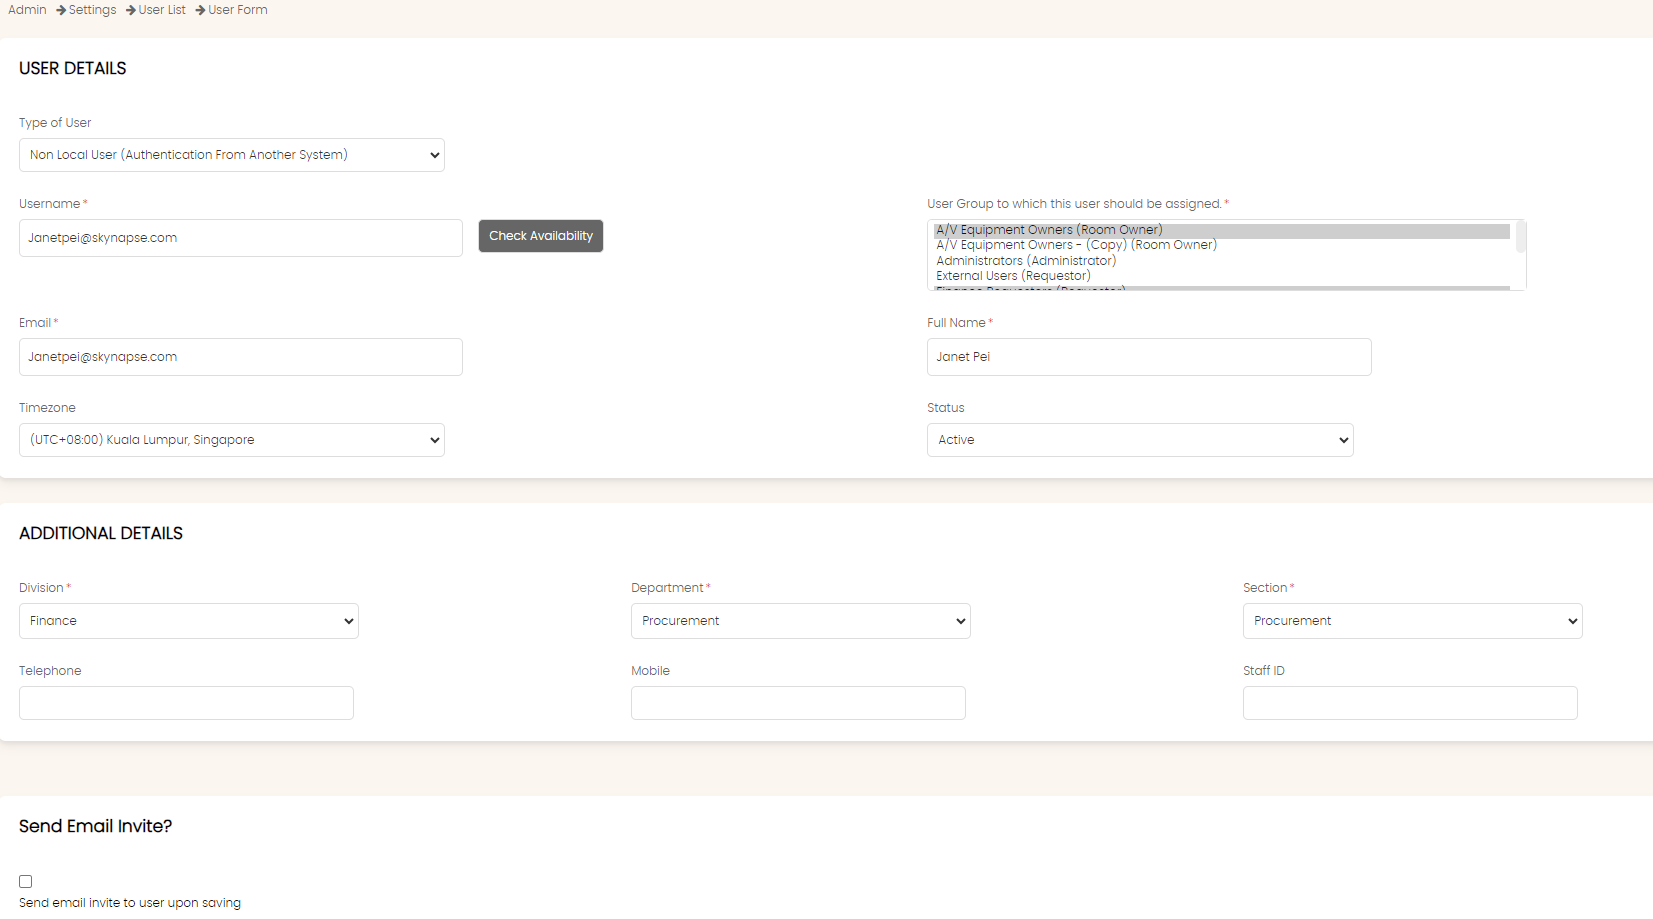Open the Admin breadcrumb link
Image resolution: width=1653 pixels, height=919 pixels.
point(27,10)
